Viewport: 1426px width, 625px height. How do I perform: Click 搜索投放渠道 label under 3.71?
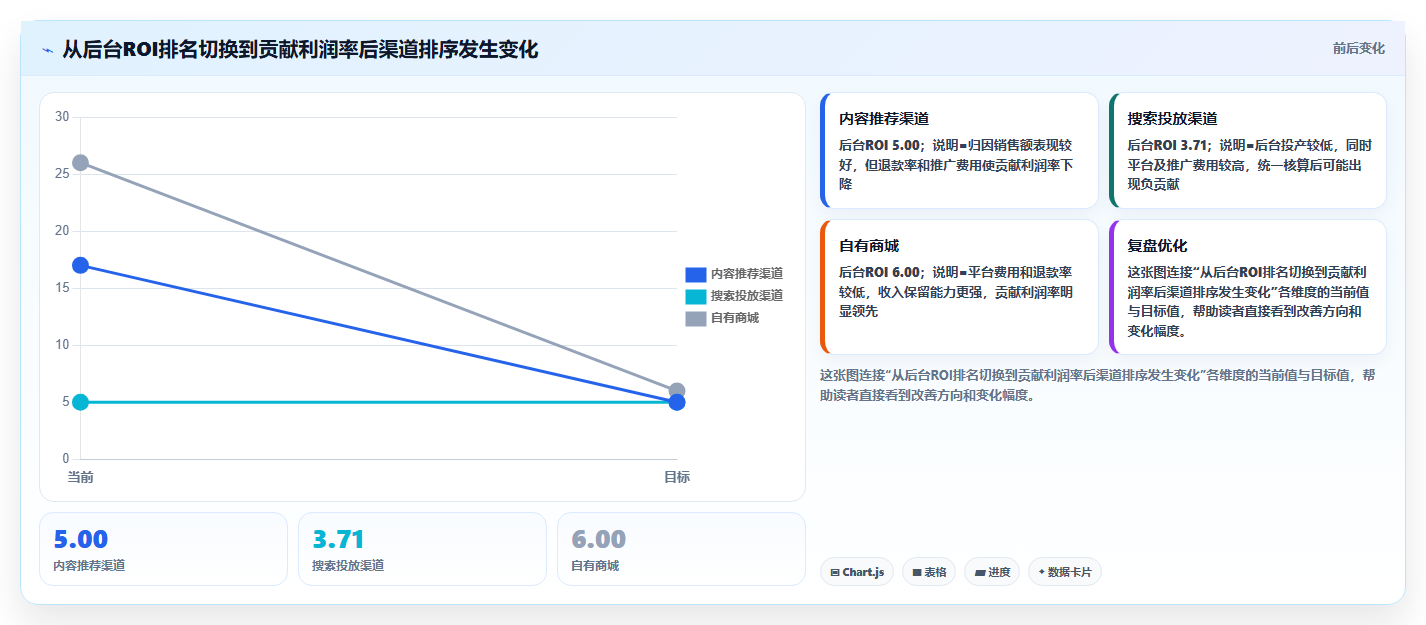(x=348, y=565)
